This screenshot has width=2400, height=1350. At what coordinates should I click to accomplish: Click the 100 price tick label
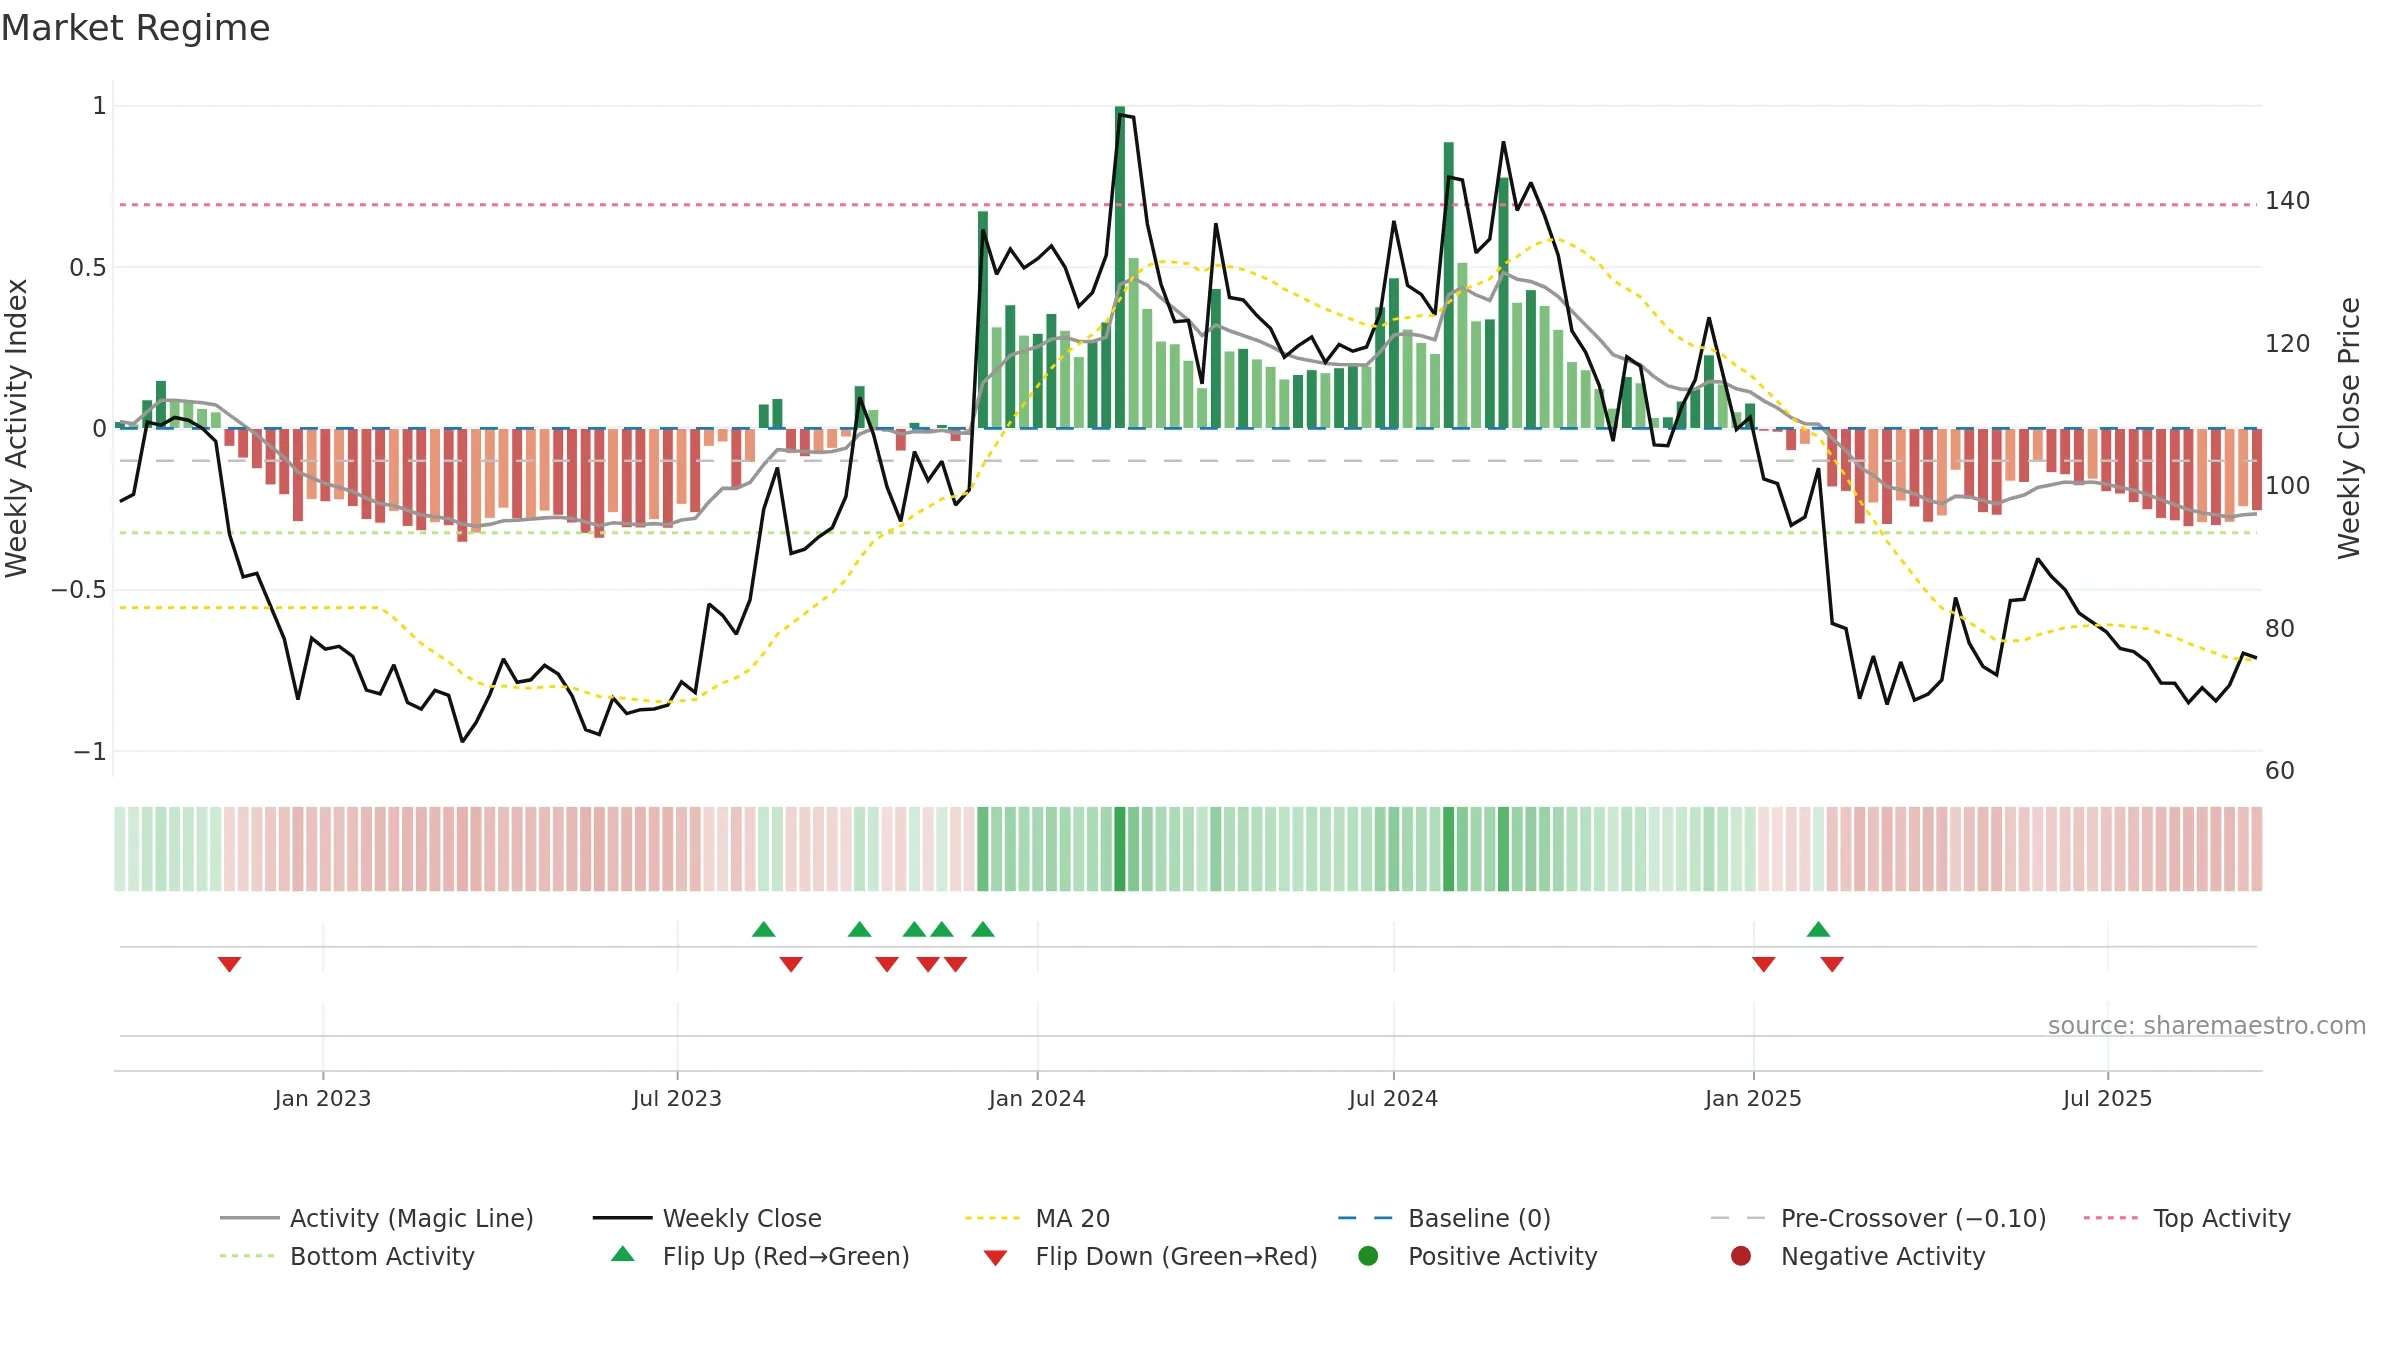tap(2288, 485)
